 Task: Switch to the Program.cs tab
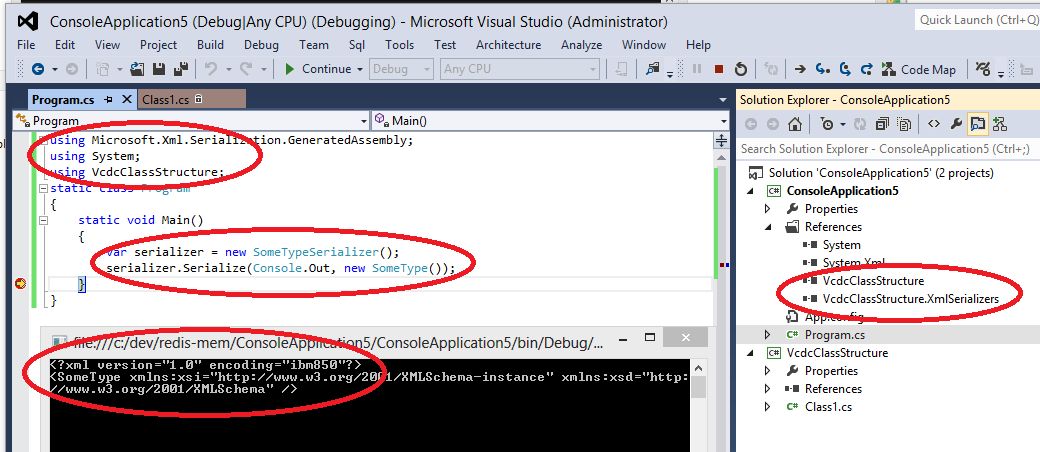coord(64,100)
